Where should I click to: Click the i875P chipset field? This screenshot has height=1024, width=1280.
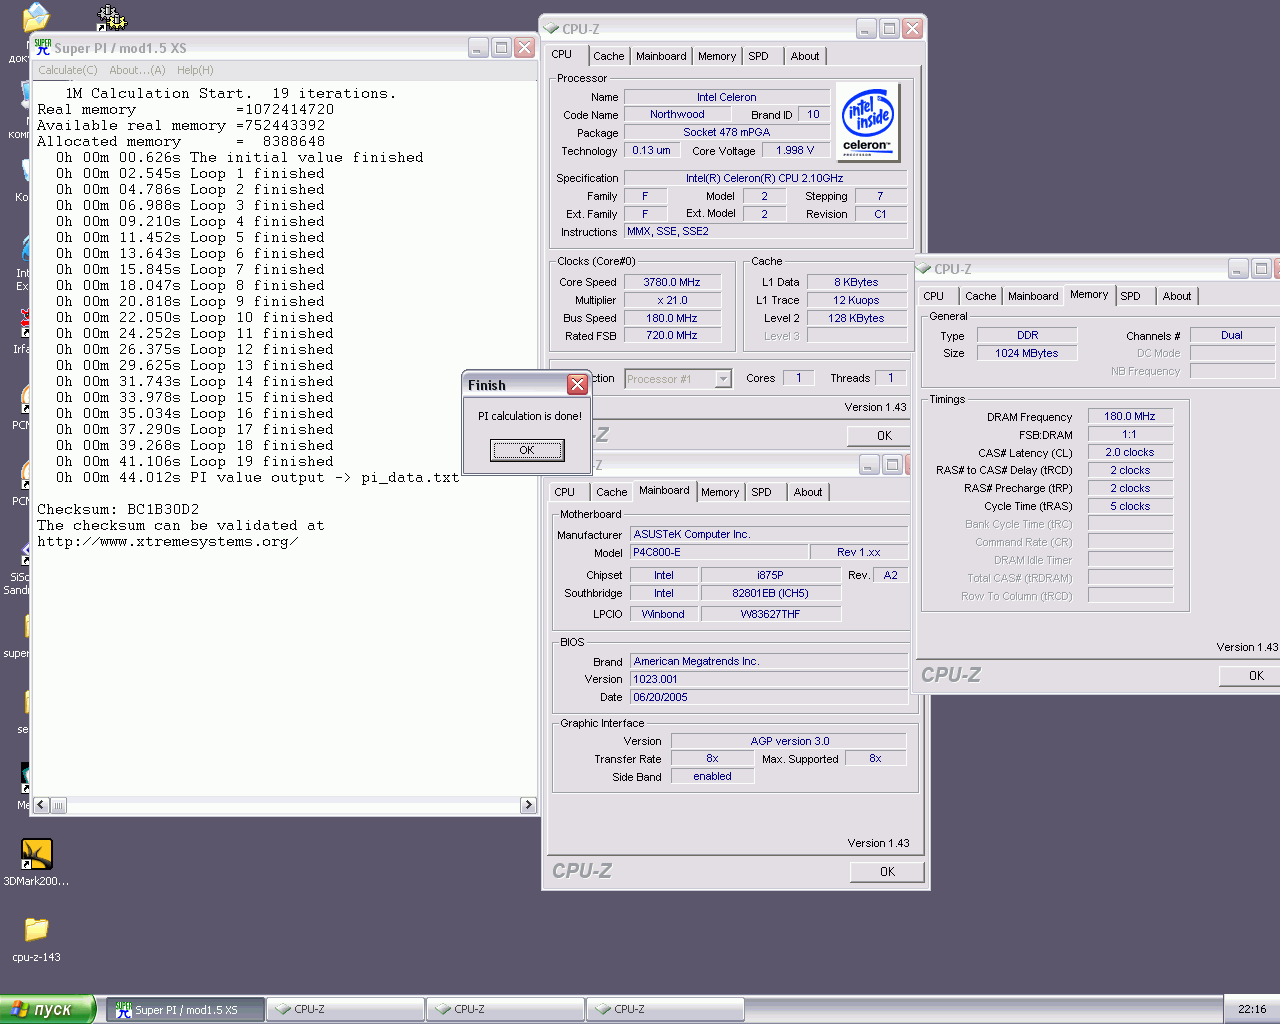pyautogui.click(x=770, y=575)
